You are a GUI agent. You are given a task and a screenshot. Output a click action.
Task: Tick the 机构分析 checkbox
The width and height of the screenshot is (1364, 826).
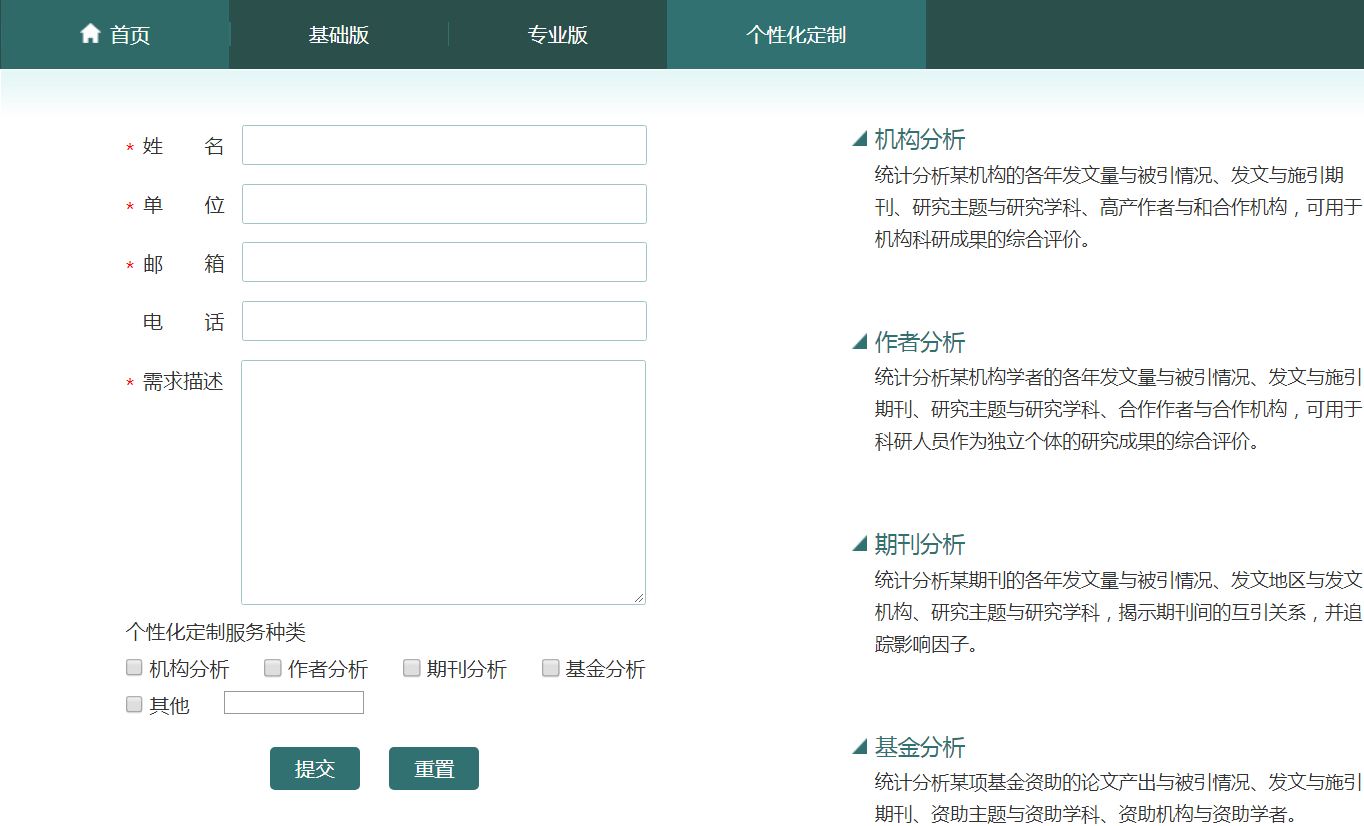[x=134, y=668]
